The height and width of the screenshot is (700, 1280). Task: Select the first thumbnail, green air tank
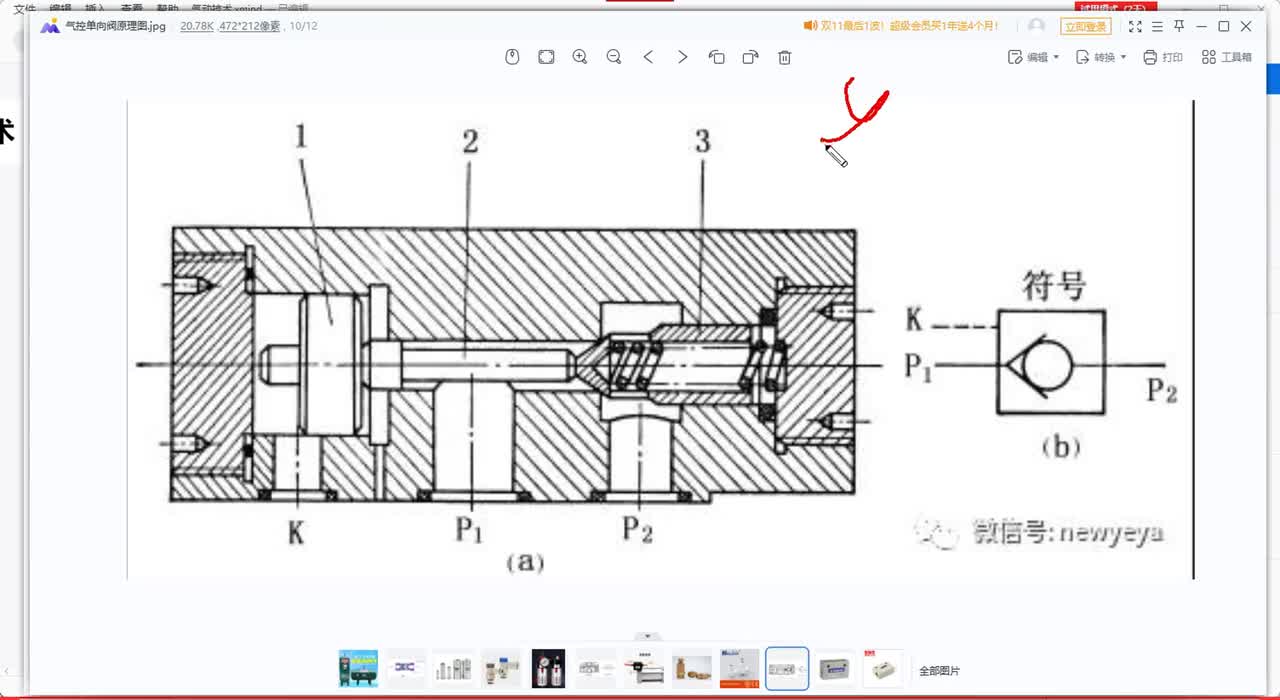click(x=358, y=668)
